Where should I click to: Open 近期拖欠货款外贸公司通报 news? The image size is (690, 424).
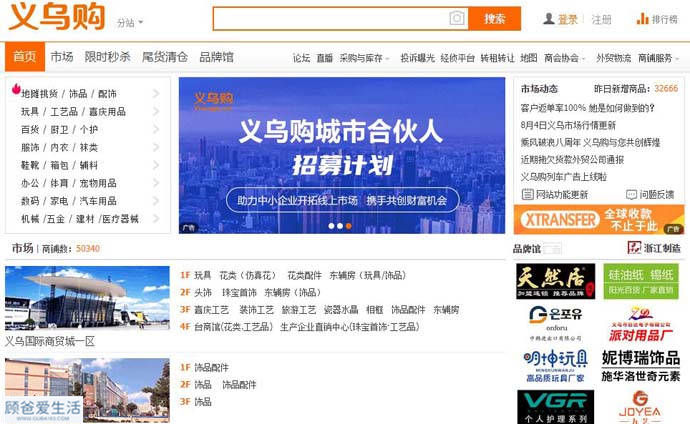[572, 160]
